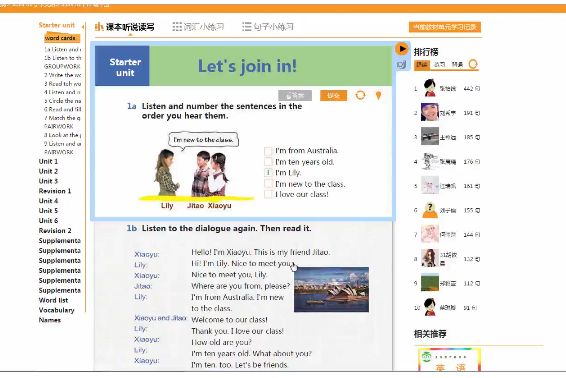Viewport: 566px width, 378px height.
Task: Select sidebar item 6 Read and
Action: point(62,109)
